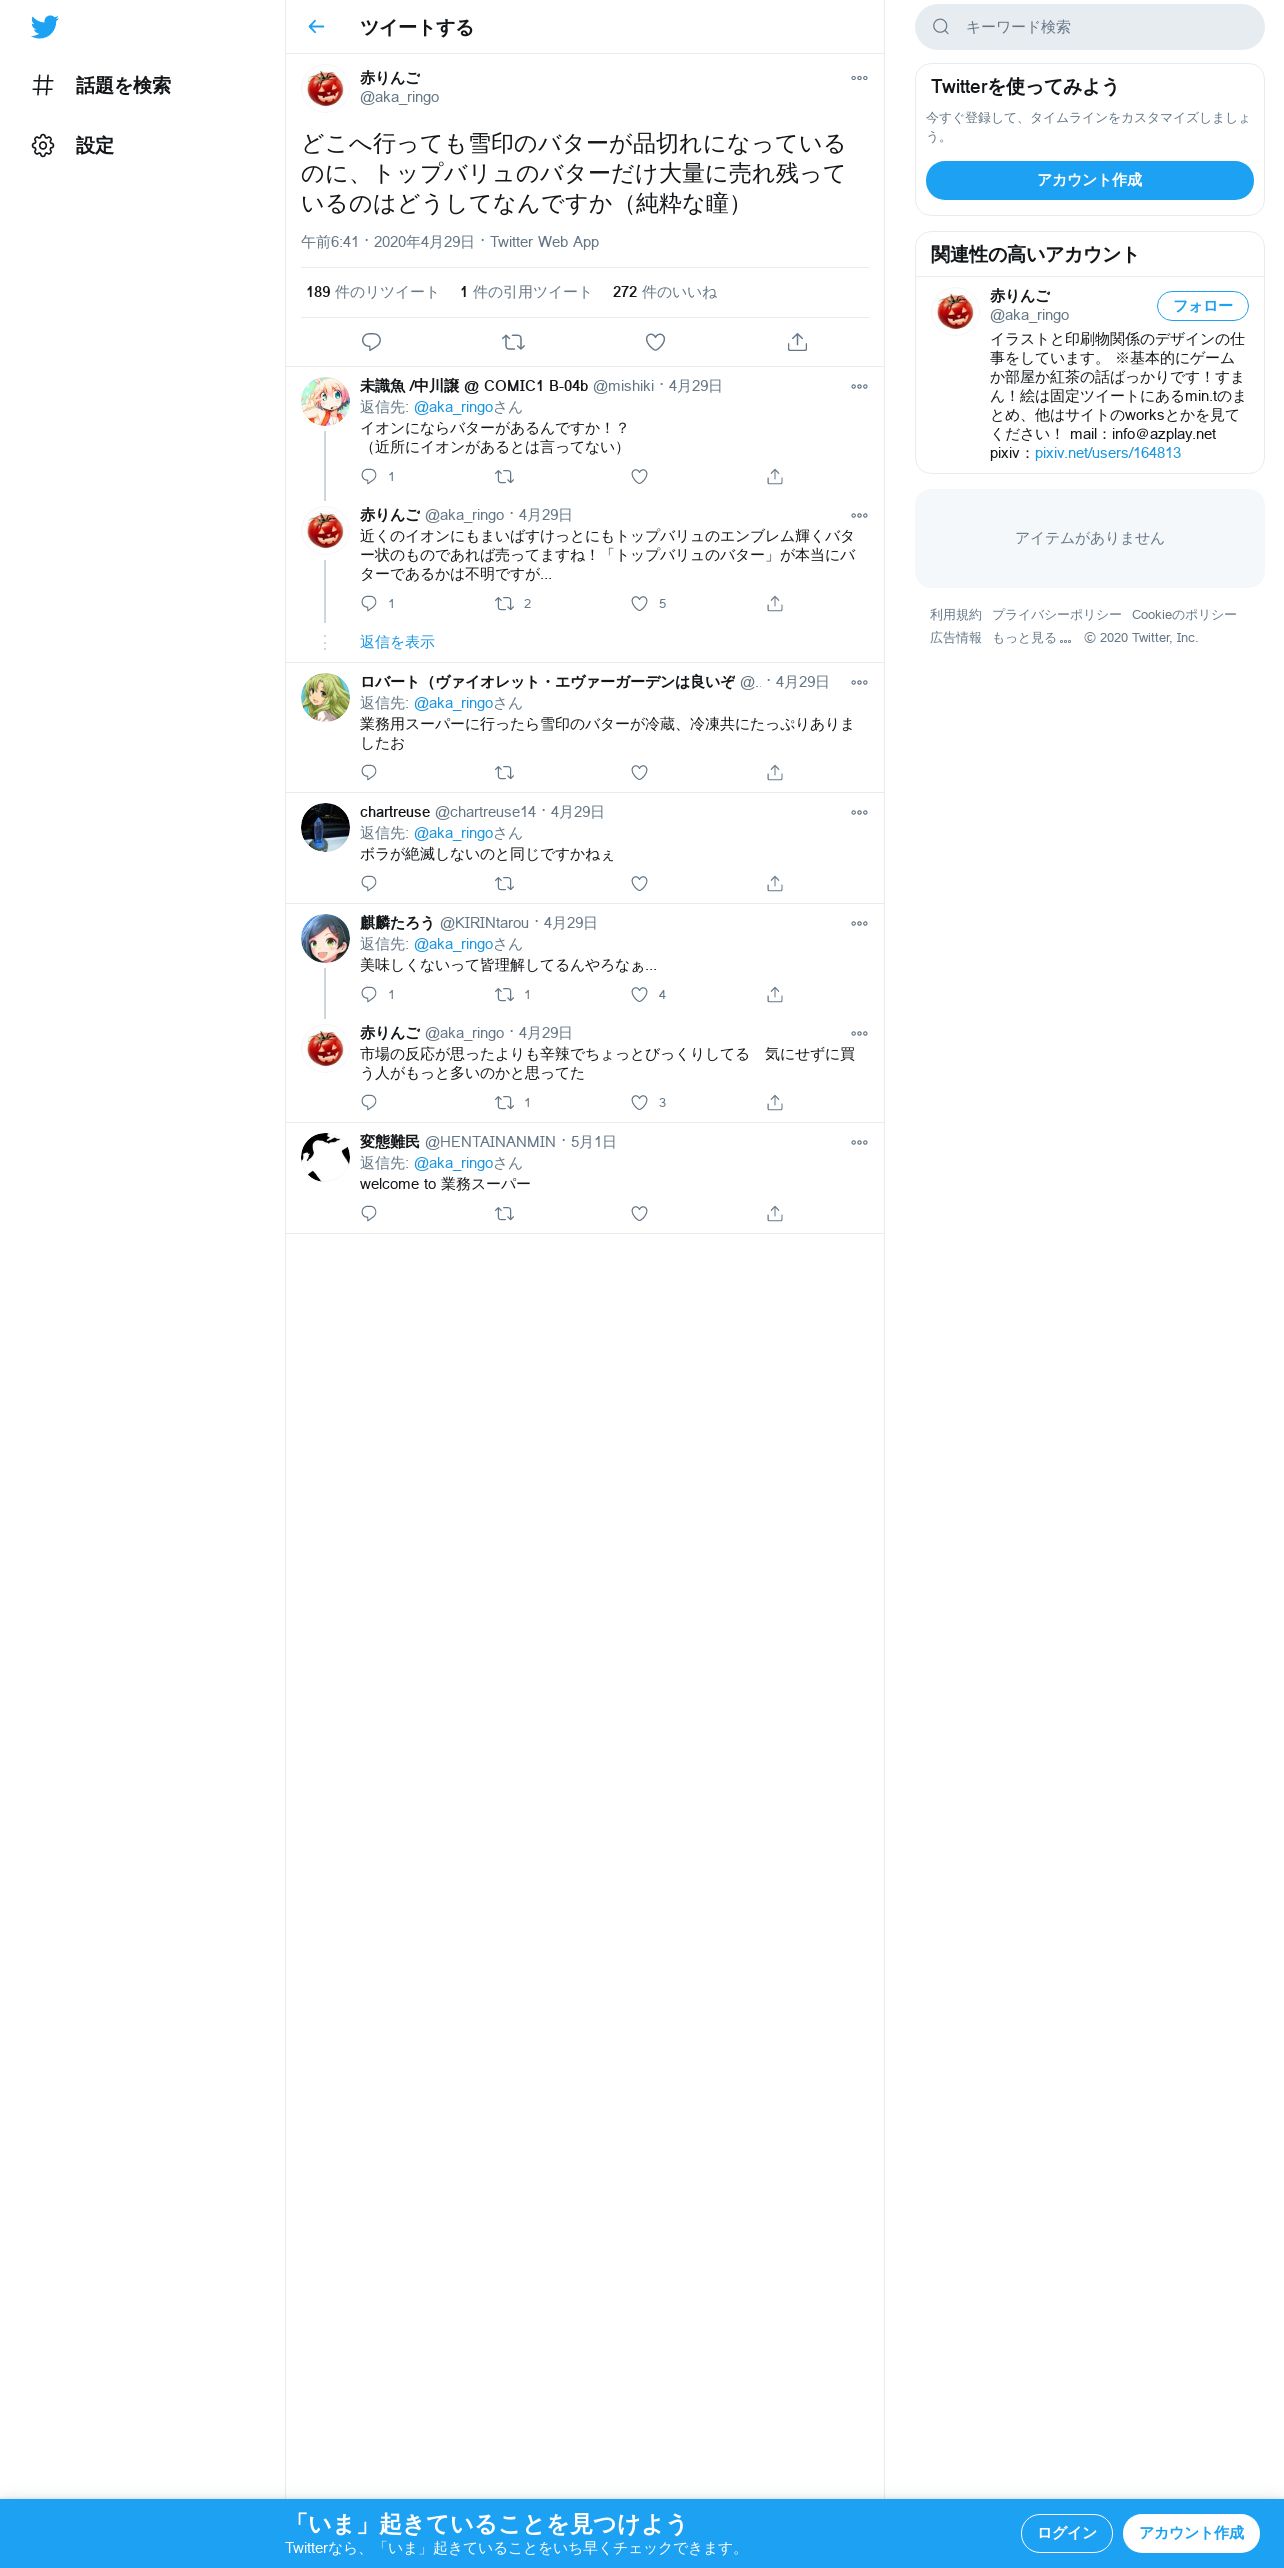Open the options menu on chartreuse's reply
The width and height of the screenshot is (1284, 2568).
859,812
